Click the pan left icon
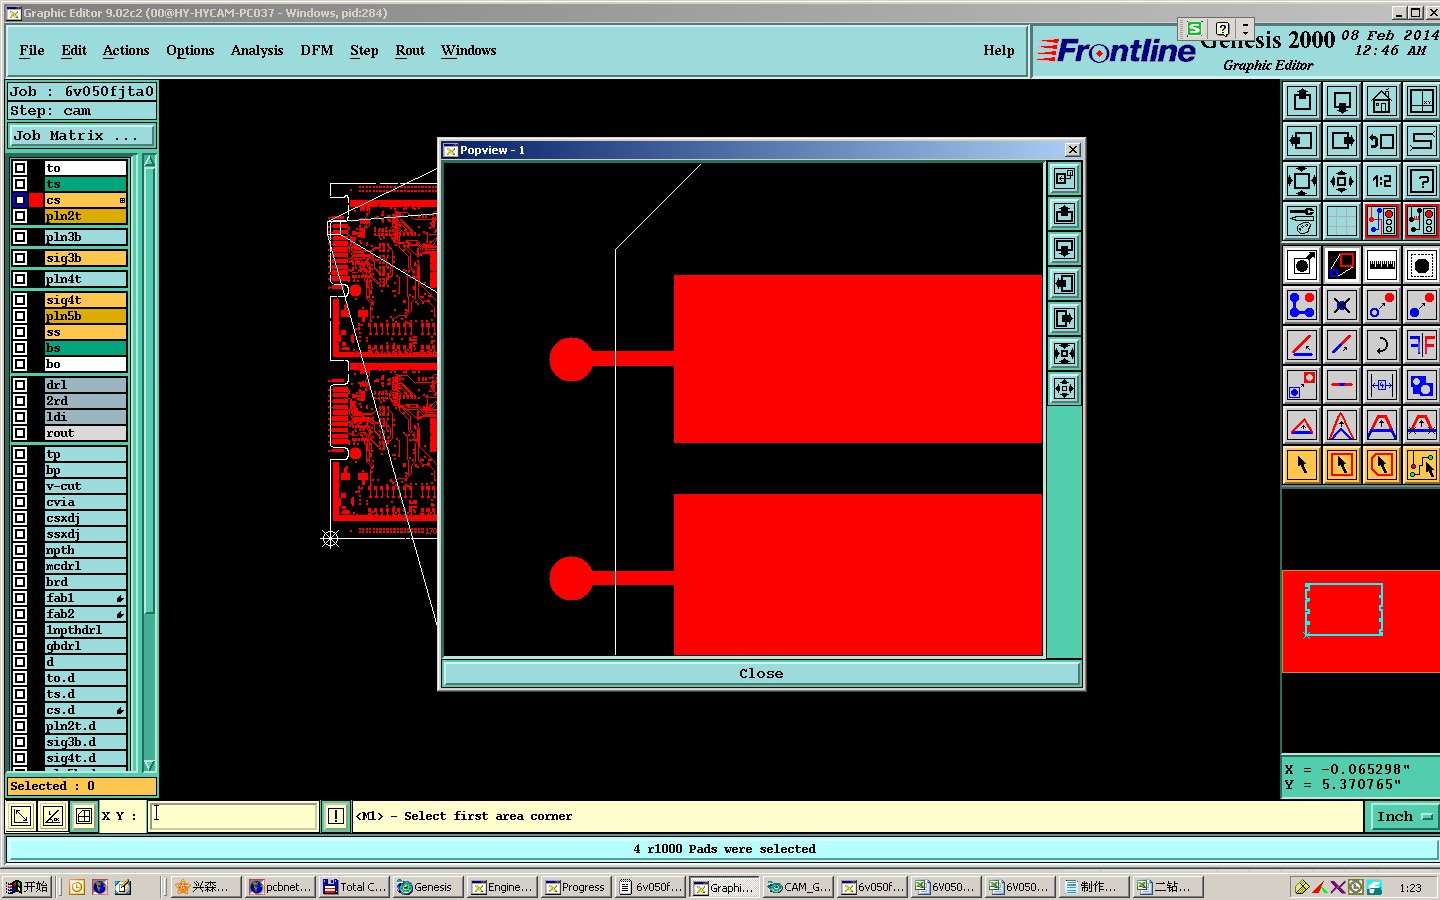1440x900 pixels. [1302, 141]
